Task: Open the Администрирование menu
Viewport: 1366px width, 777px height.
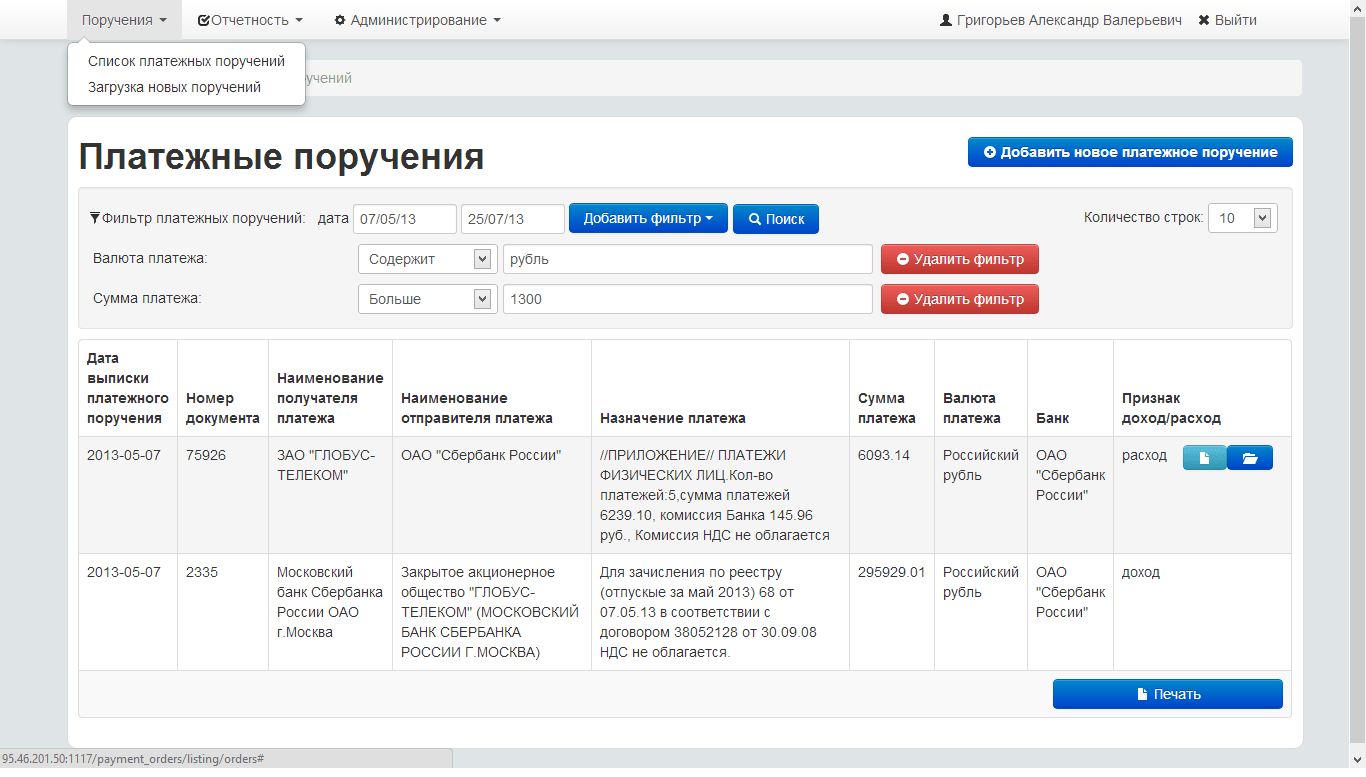Action: coord(417,20)
